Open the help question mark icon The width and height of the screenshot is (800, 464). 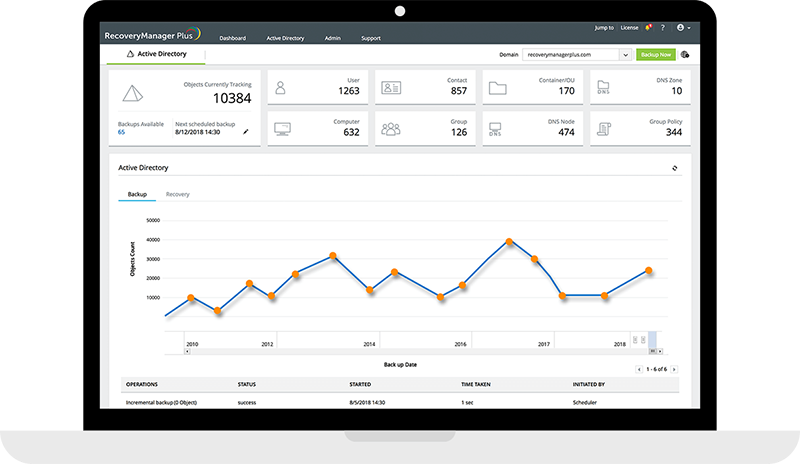pos(663,28)
